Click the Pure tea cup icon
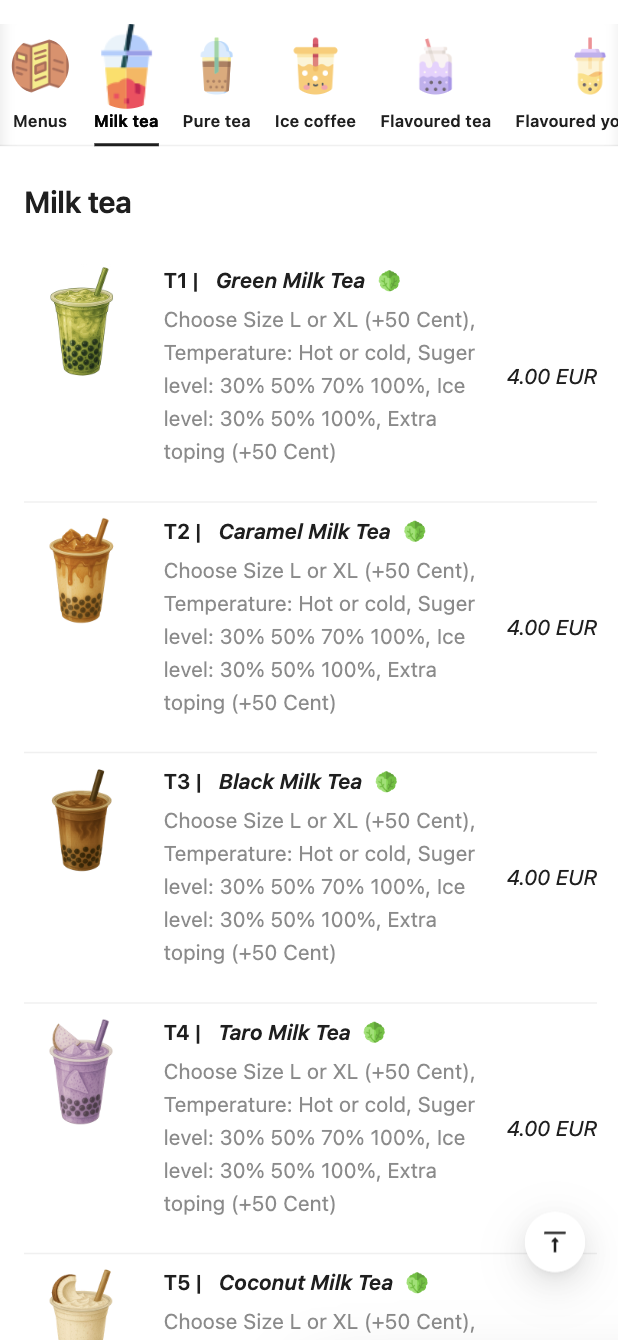Screen dimensions: 618x1340 pos(216,66)
